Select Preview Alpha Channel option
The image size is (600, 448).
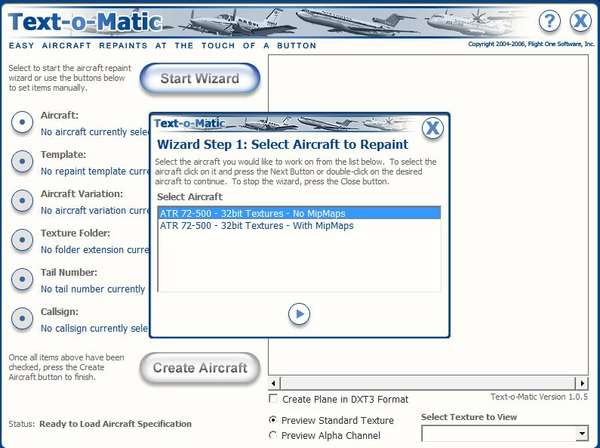pyautogui.click(x=273, y=435)
